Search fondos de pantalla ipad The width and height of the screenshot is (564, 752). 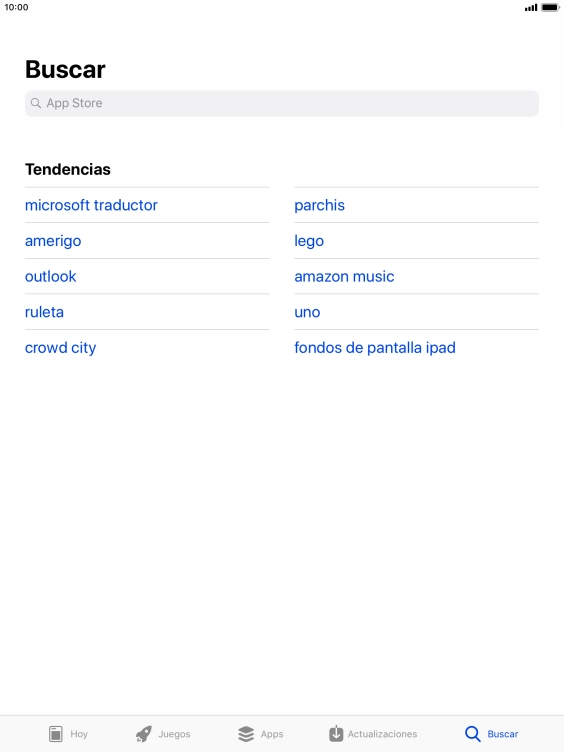click(x=375, y=348)
